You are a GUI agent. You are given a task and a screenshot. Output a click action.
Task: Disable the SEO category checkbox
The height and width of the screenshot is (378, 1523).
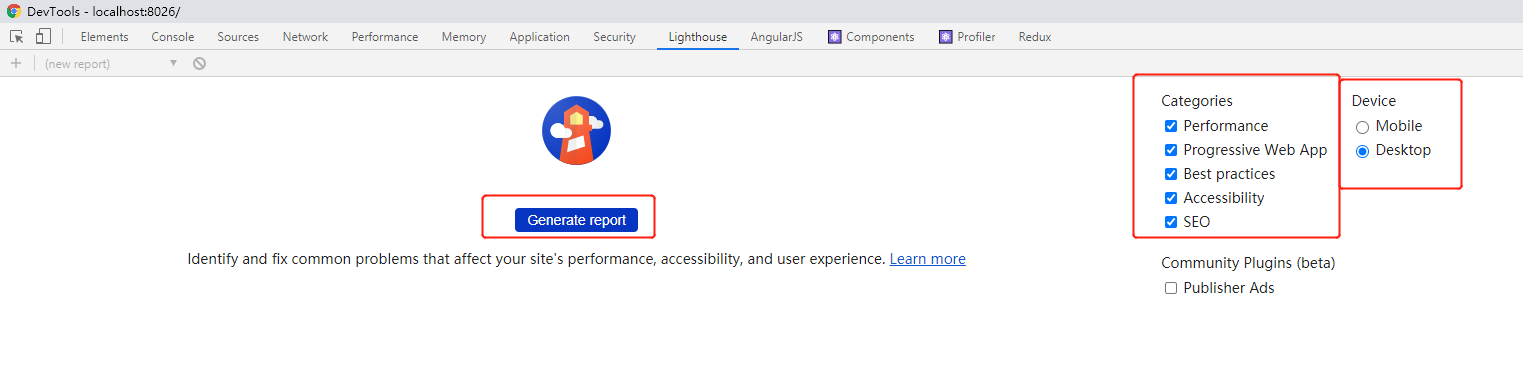[x=1171, y=222]
